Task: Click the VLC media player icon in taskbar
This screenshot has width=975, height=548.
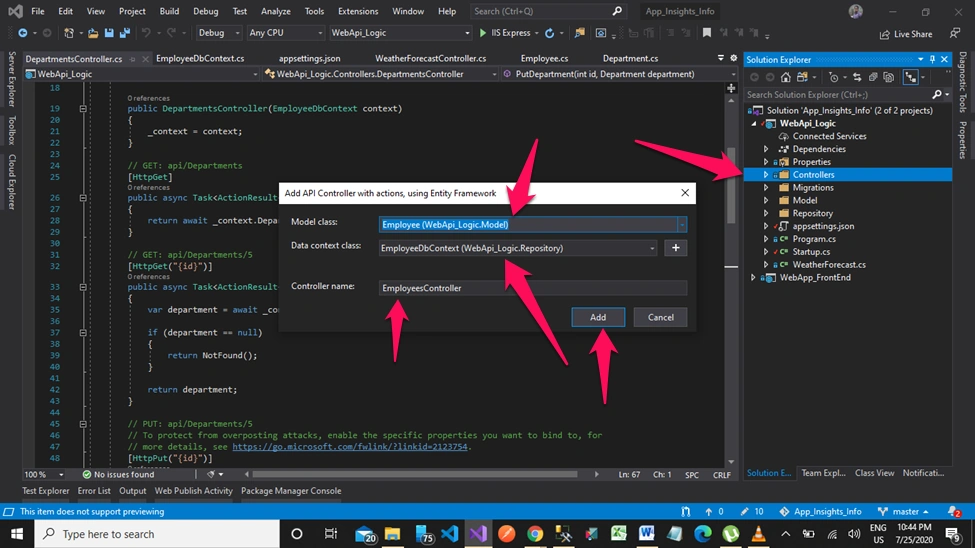Action: click(x=759, y=534)
